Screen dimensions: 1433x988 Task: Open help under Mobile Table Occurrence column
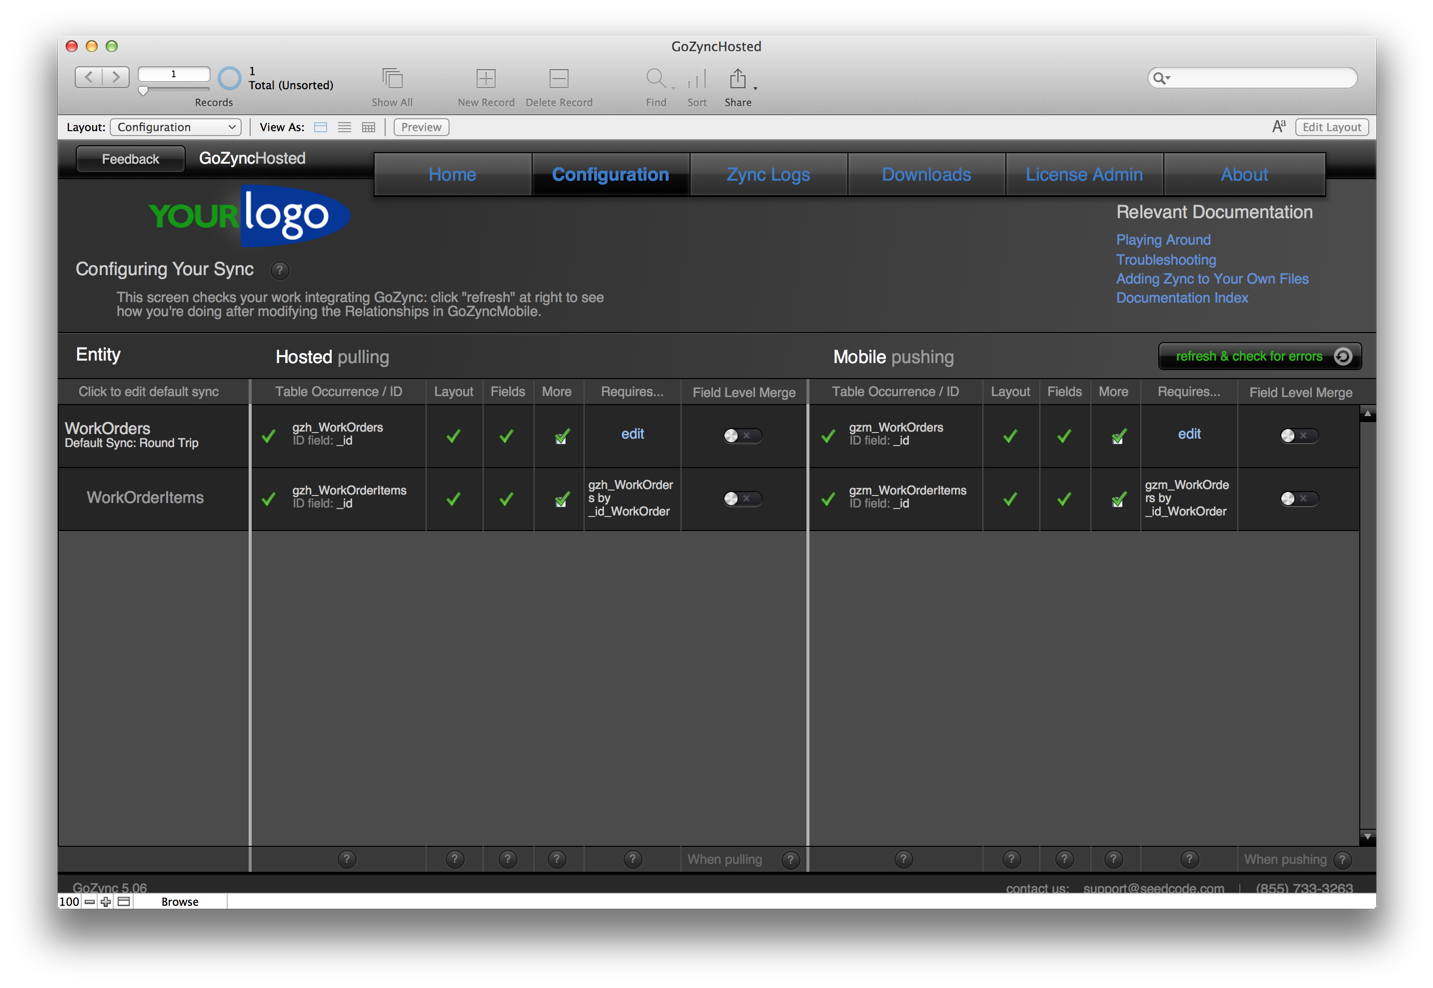904,859
